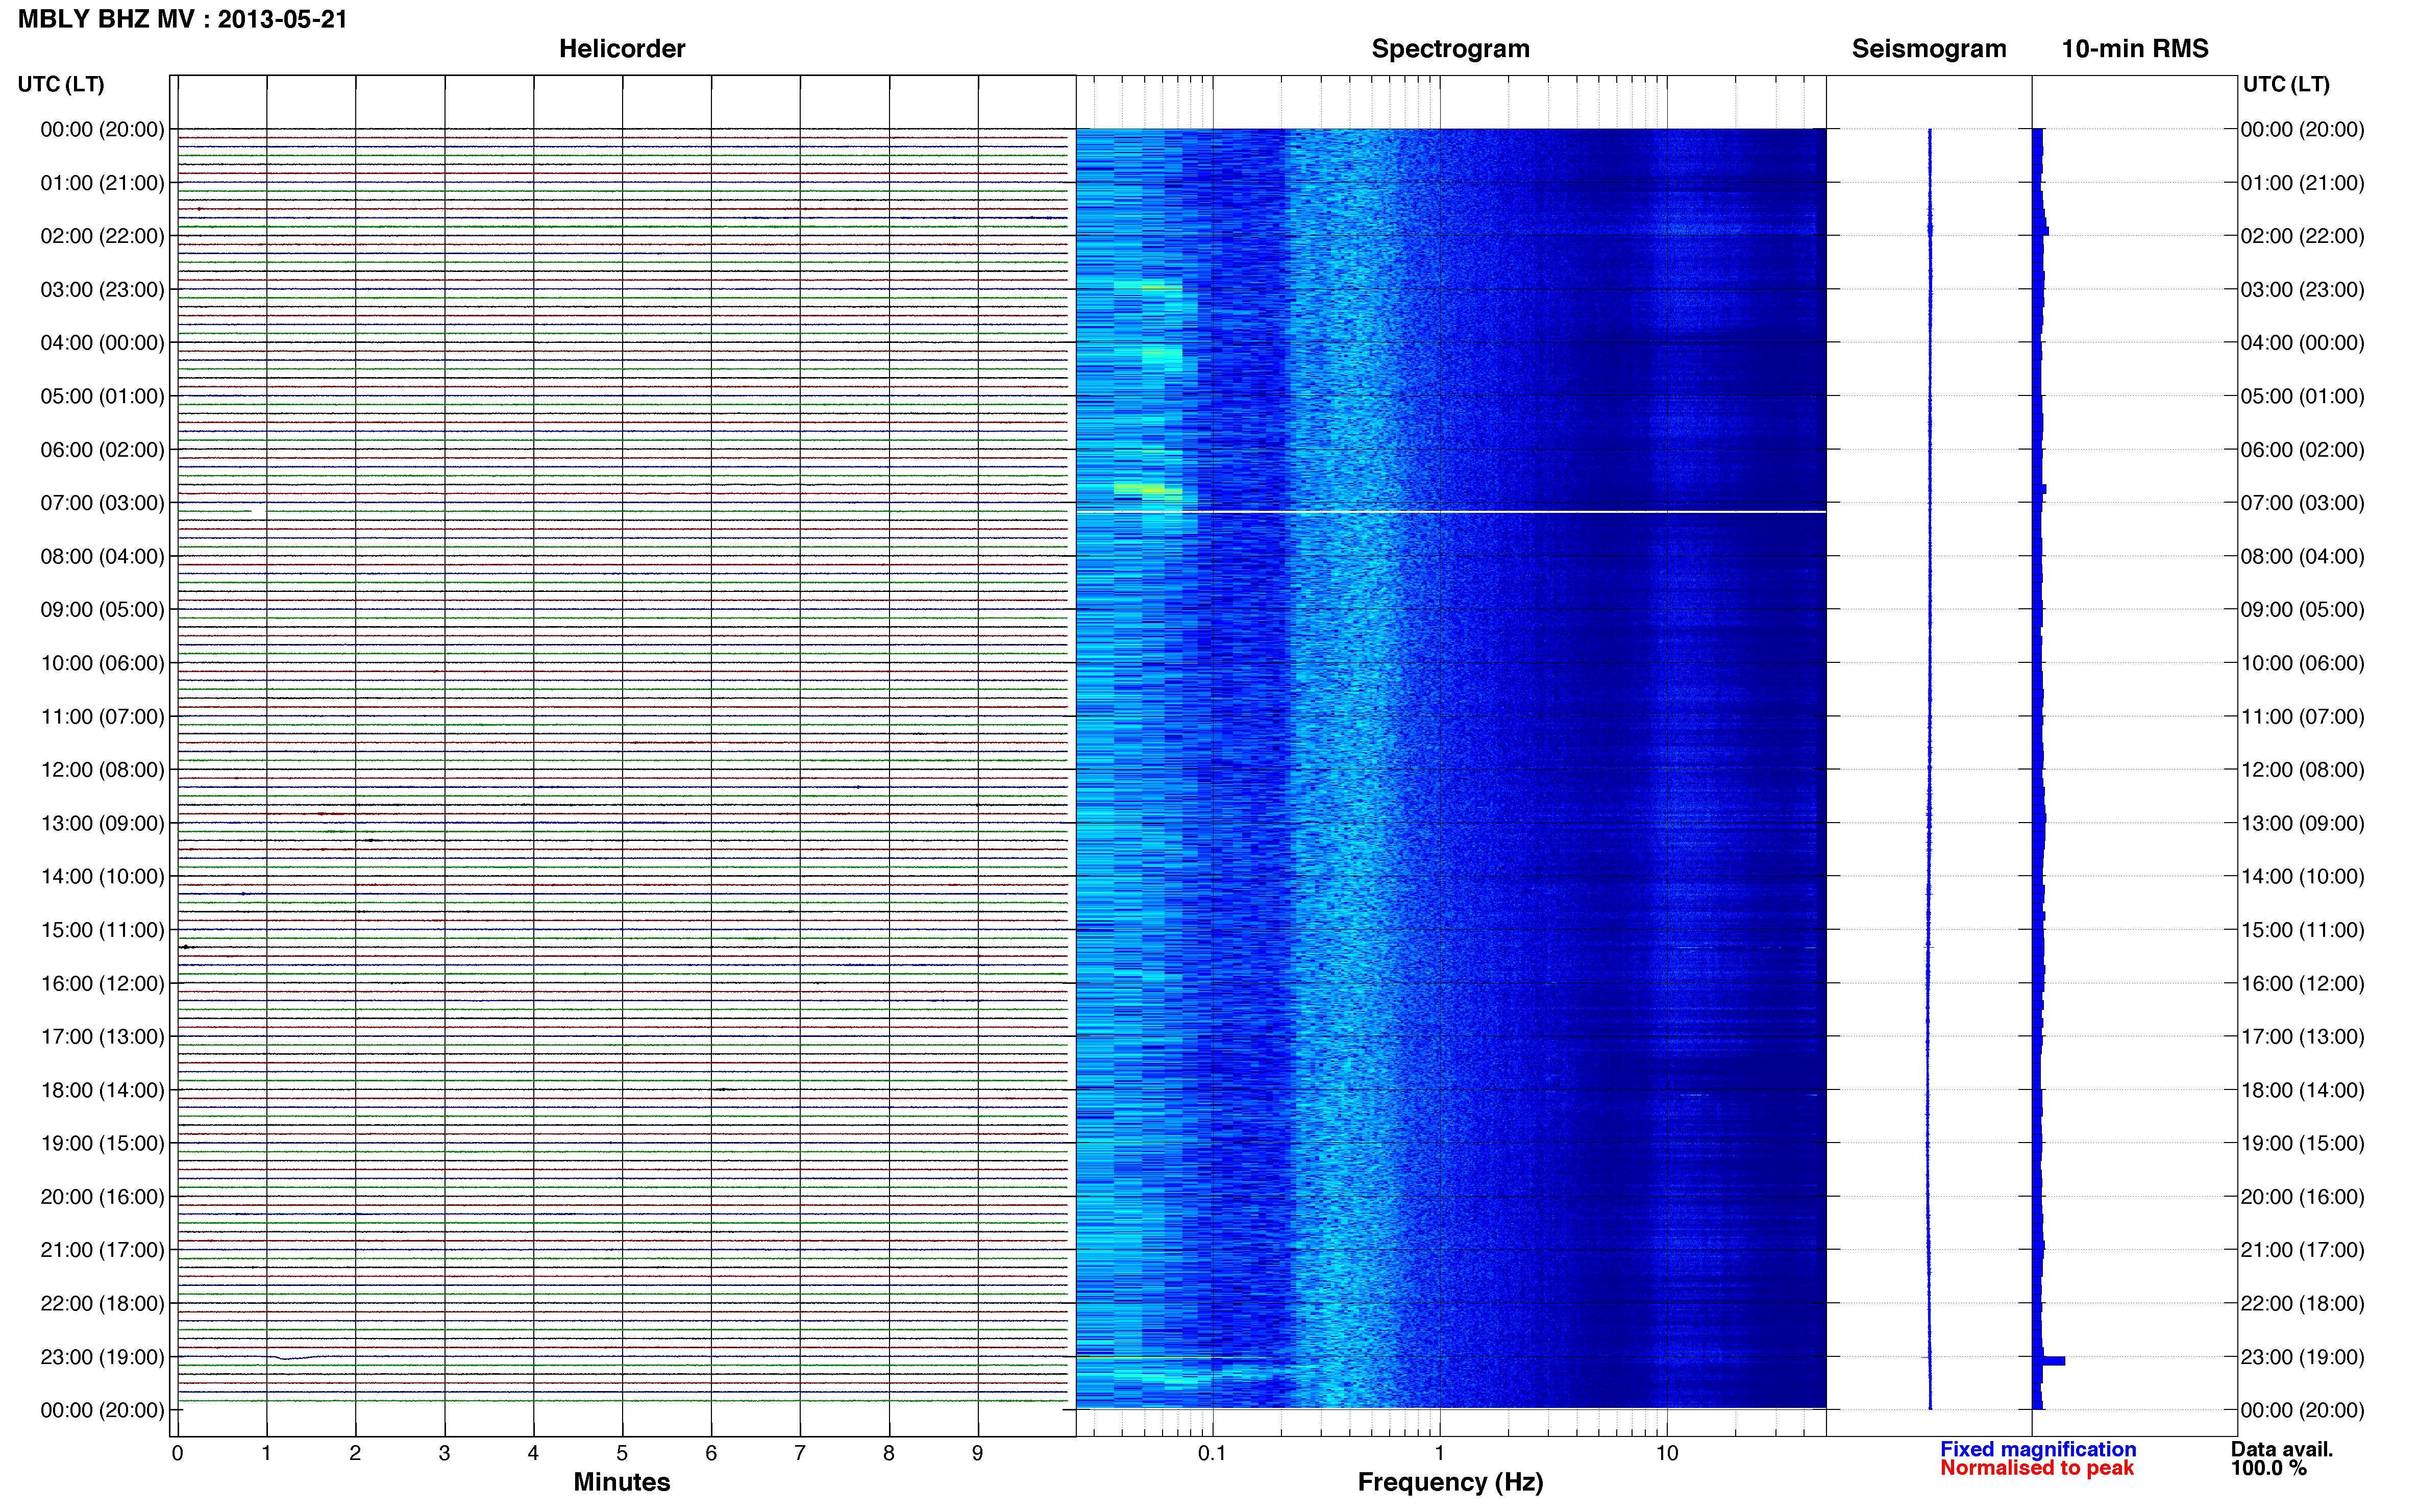
Task: Click the left-axis label 23:00 (19:00)
Action: coord(102,1357)
